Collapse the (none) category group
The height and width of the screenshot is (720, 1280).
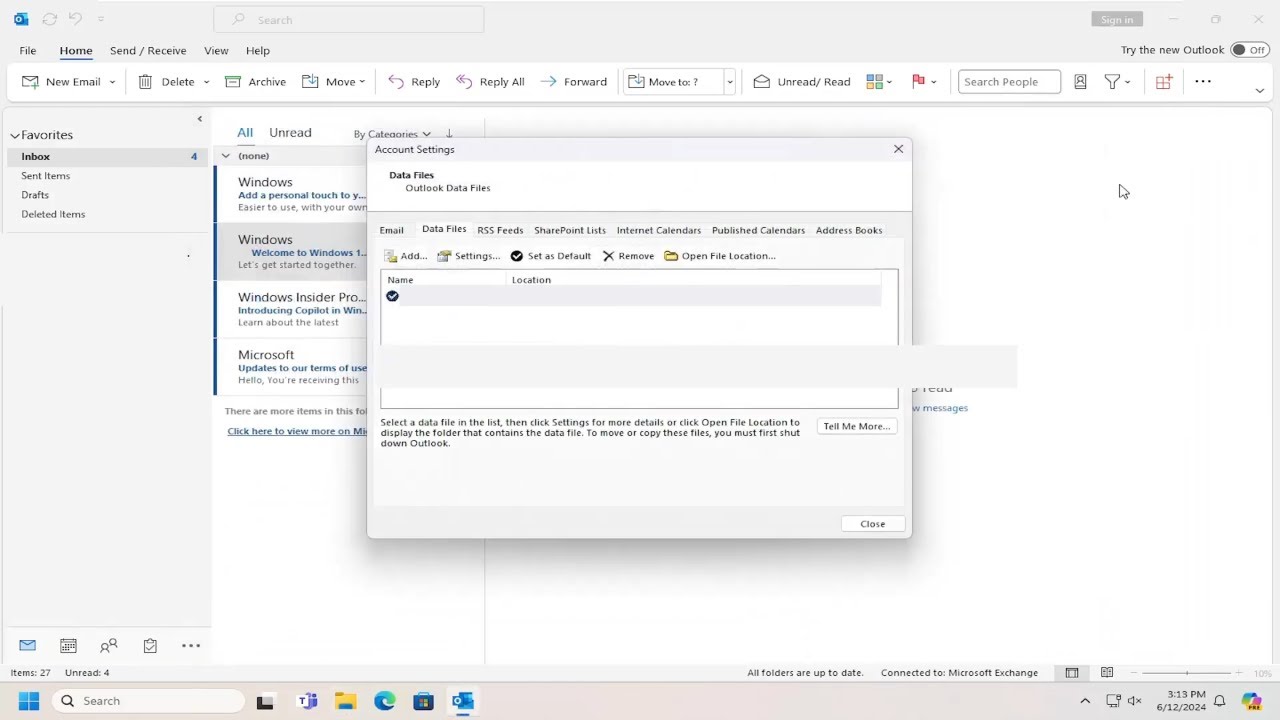[x=226, y=156]
